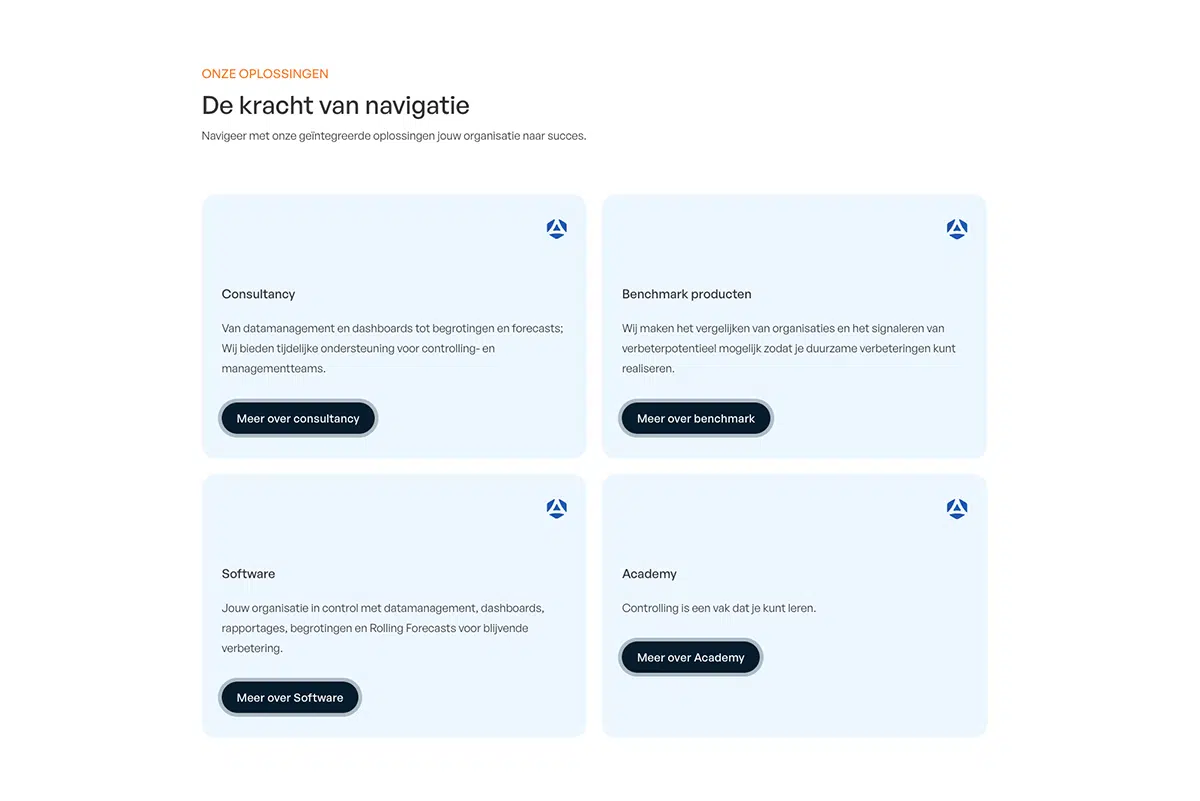Image resolution: width=1200 pixels, height=801 pixels.
Task: Open Meer over consultancy button
Action: [x=298, y=418]
